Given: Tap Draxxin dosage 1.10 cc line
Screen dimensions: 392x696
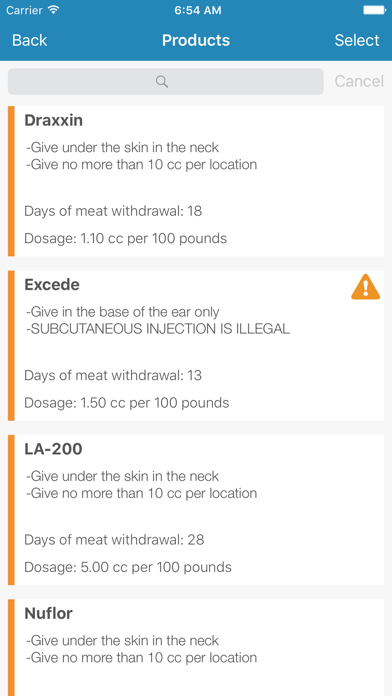Looking at the screenshot, I should pyautogui.click(x=125, y=238).
